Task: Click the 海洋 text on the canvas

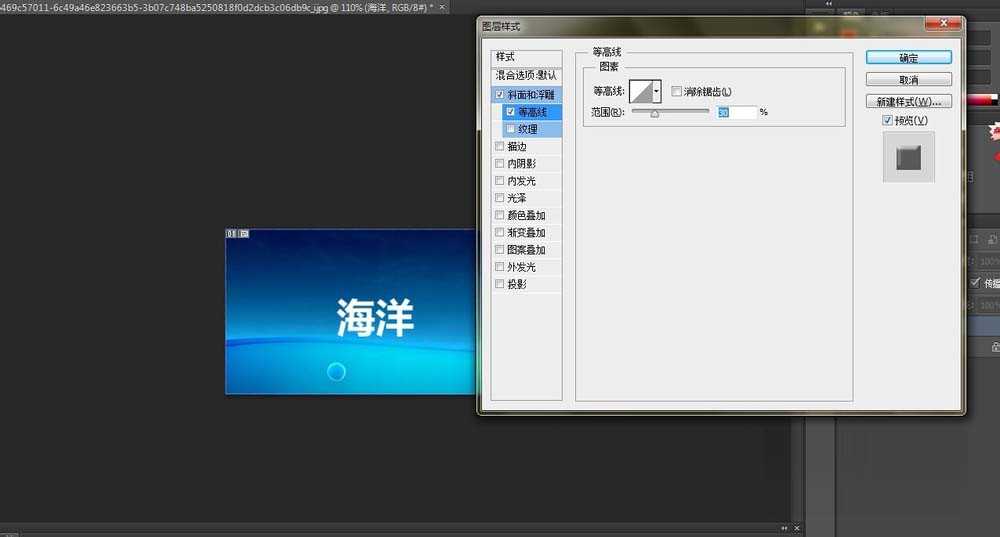Action: tap(375, 317)
